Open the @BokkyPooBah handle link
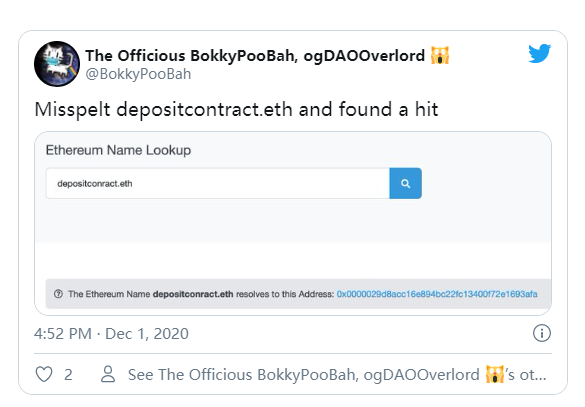 coord(138,74)
